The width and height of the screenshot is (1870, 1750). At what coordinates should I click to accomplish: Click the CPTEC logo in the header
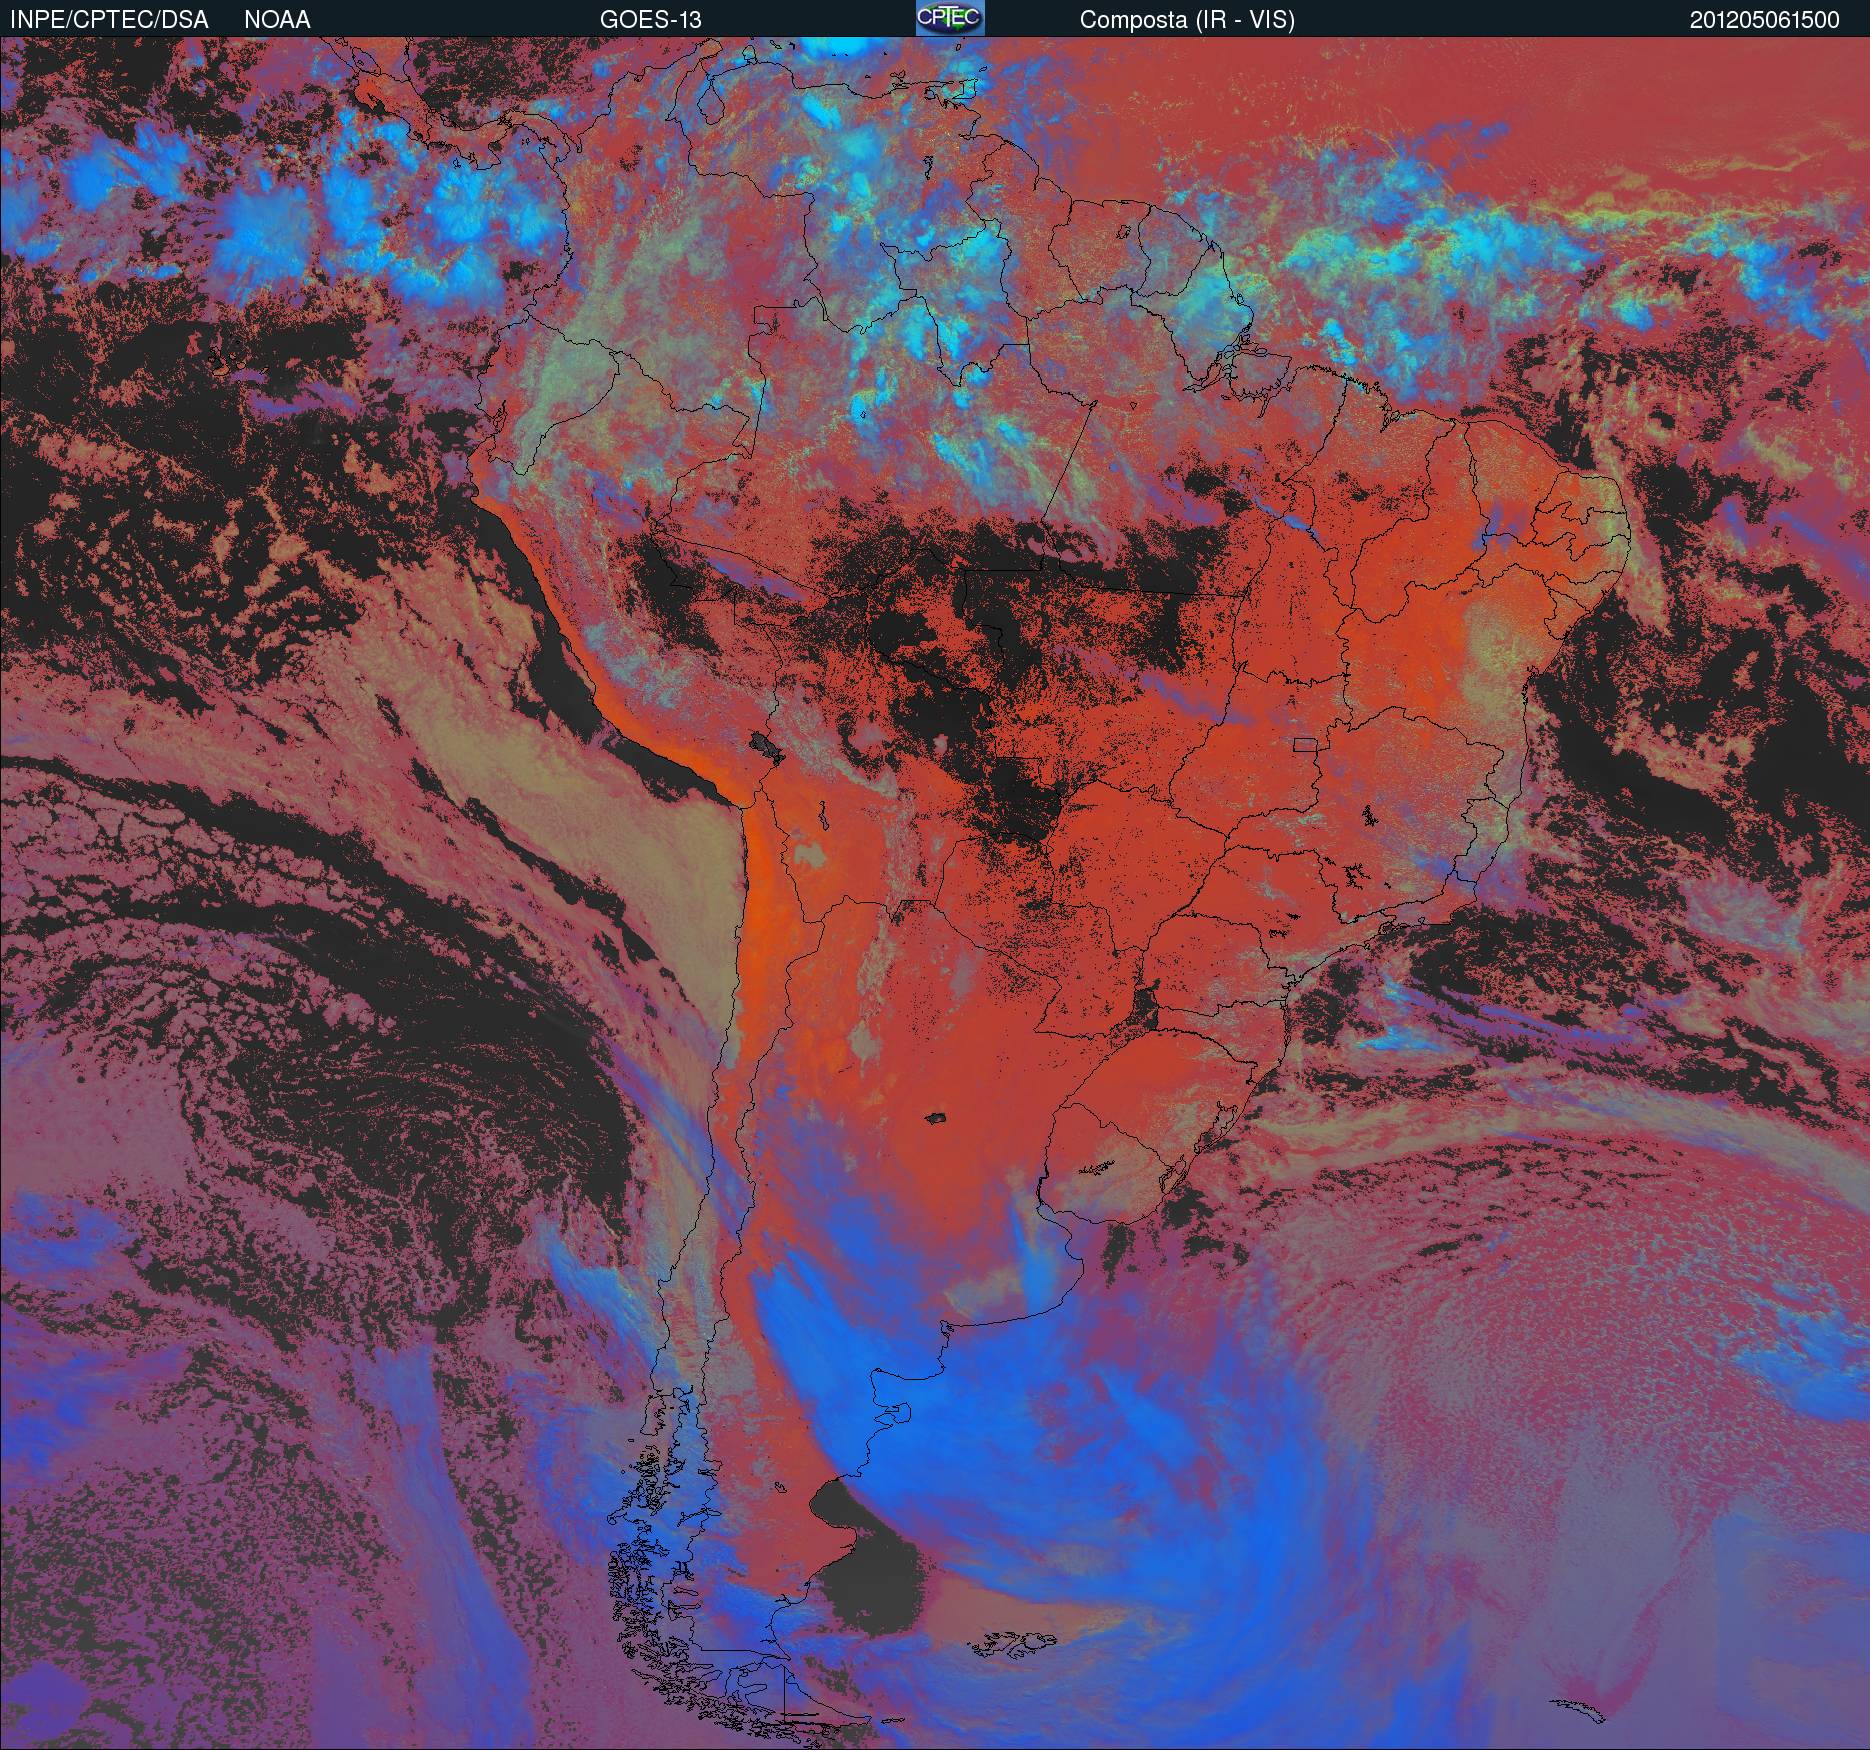pos(950,18)
